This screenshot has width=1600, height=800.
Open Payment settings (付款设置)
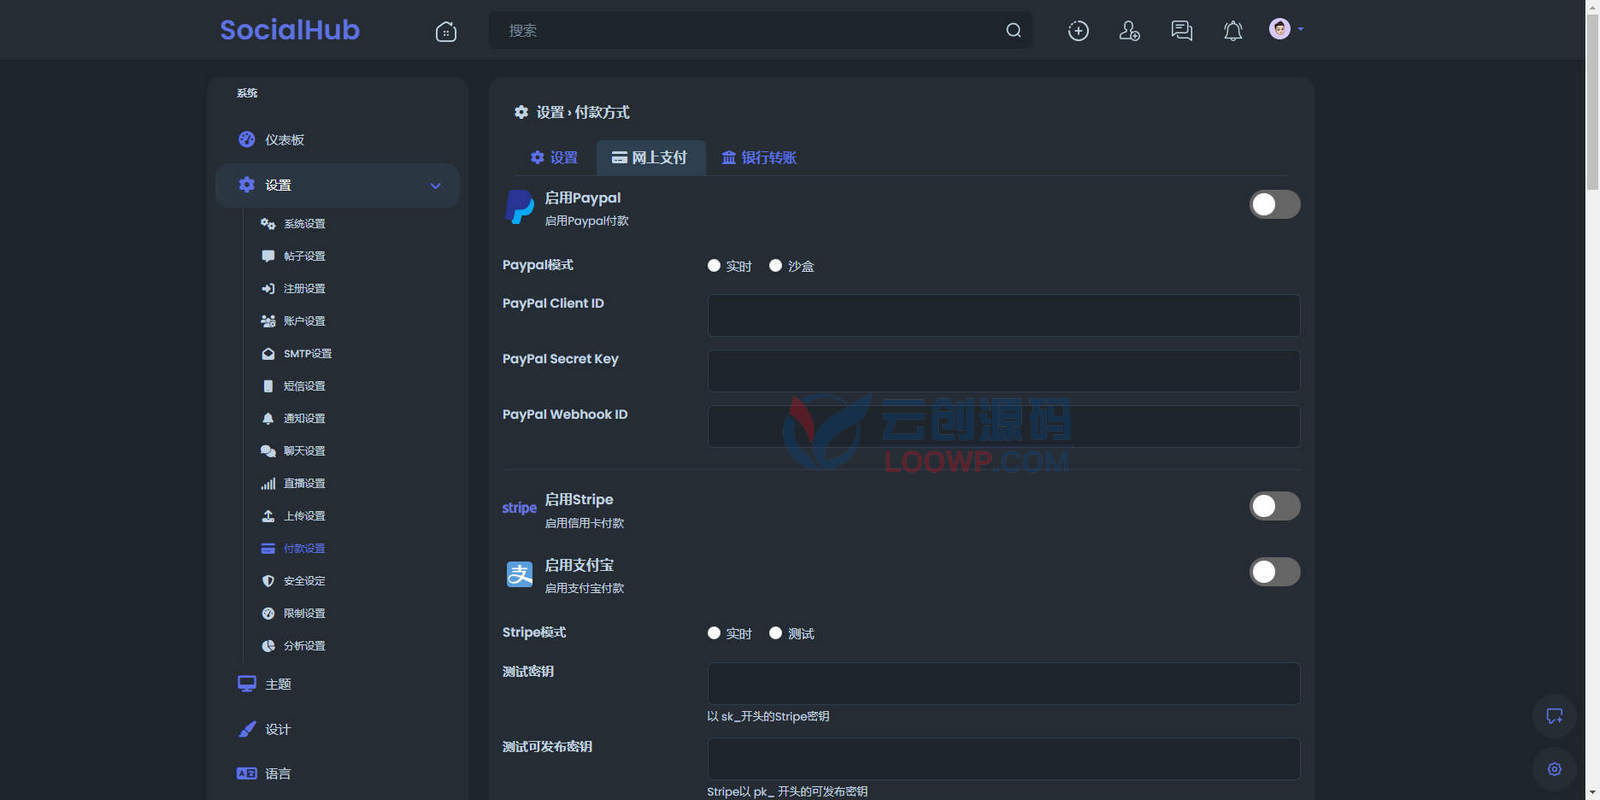pos(304,549)
